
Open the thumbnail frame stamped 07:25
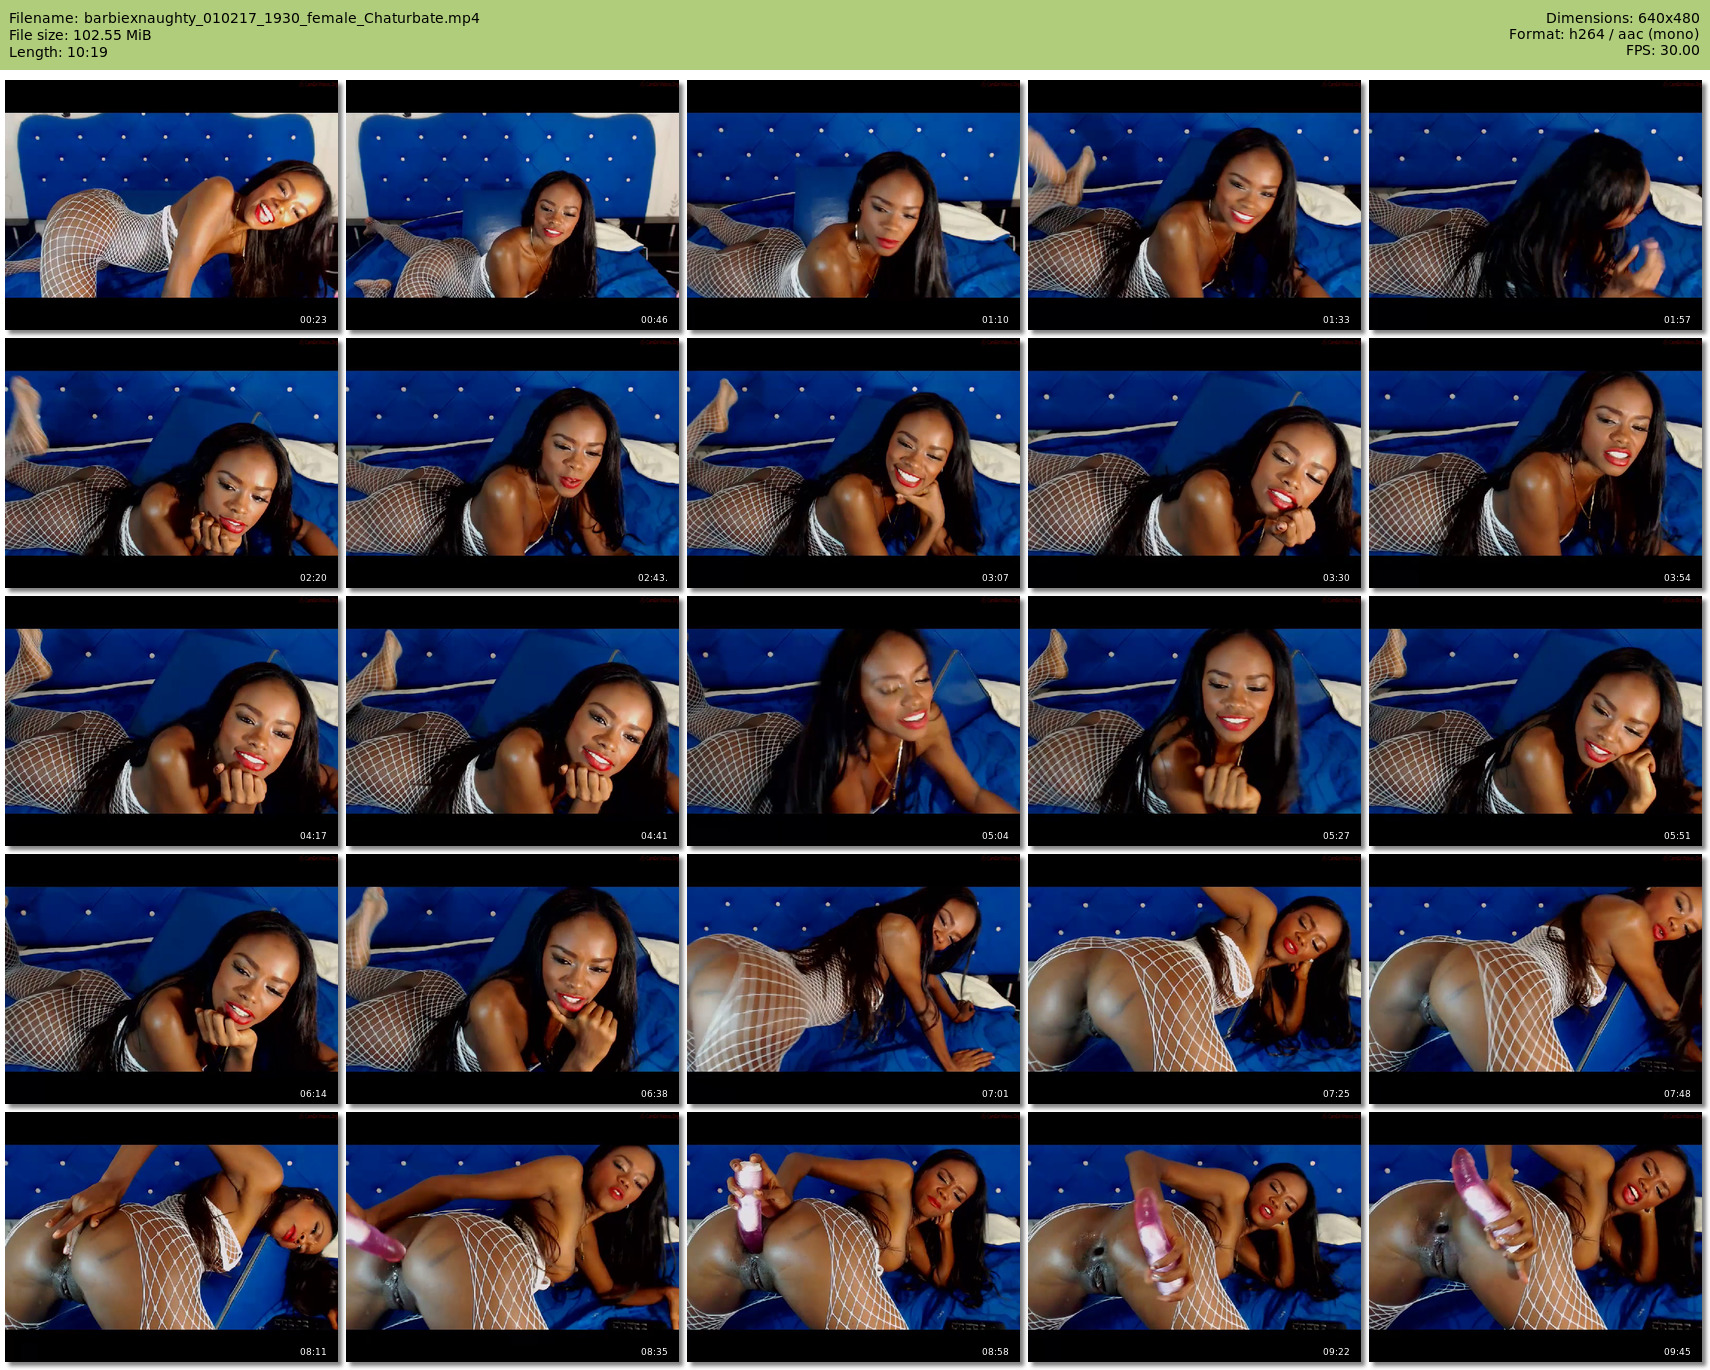point(1195,979)
